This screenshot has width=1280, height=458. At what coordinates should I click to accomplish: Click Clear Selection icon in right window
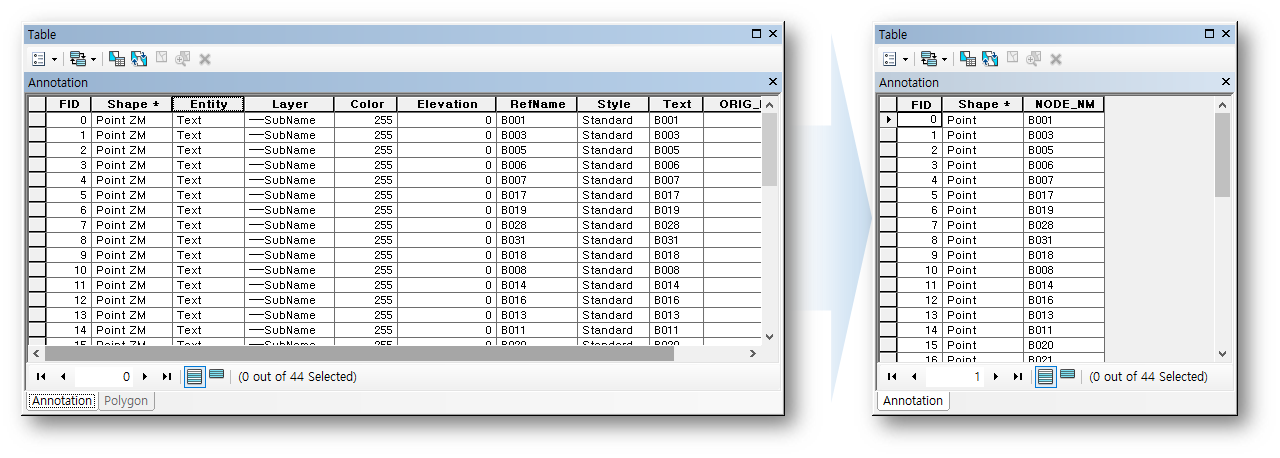(x=1012, y=59)
